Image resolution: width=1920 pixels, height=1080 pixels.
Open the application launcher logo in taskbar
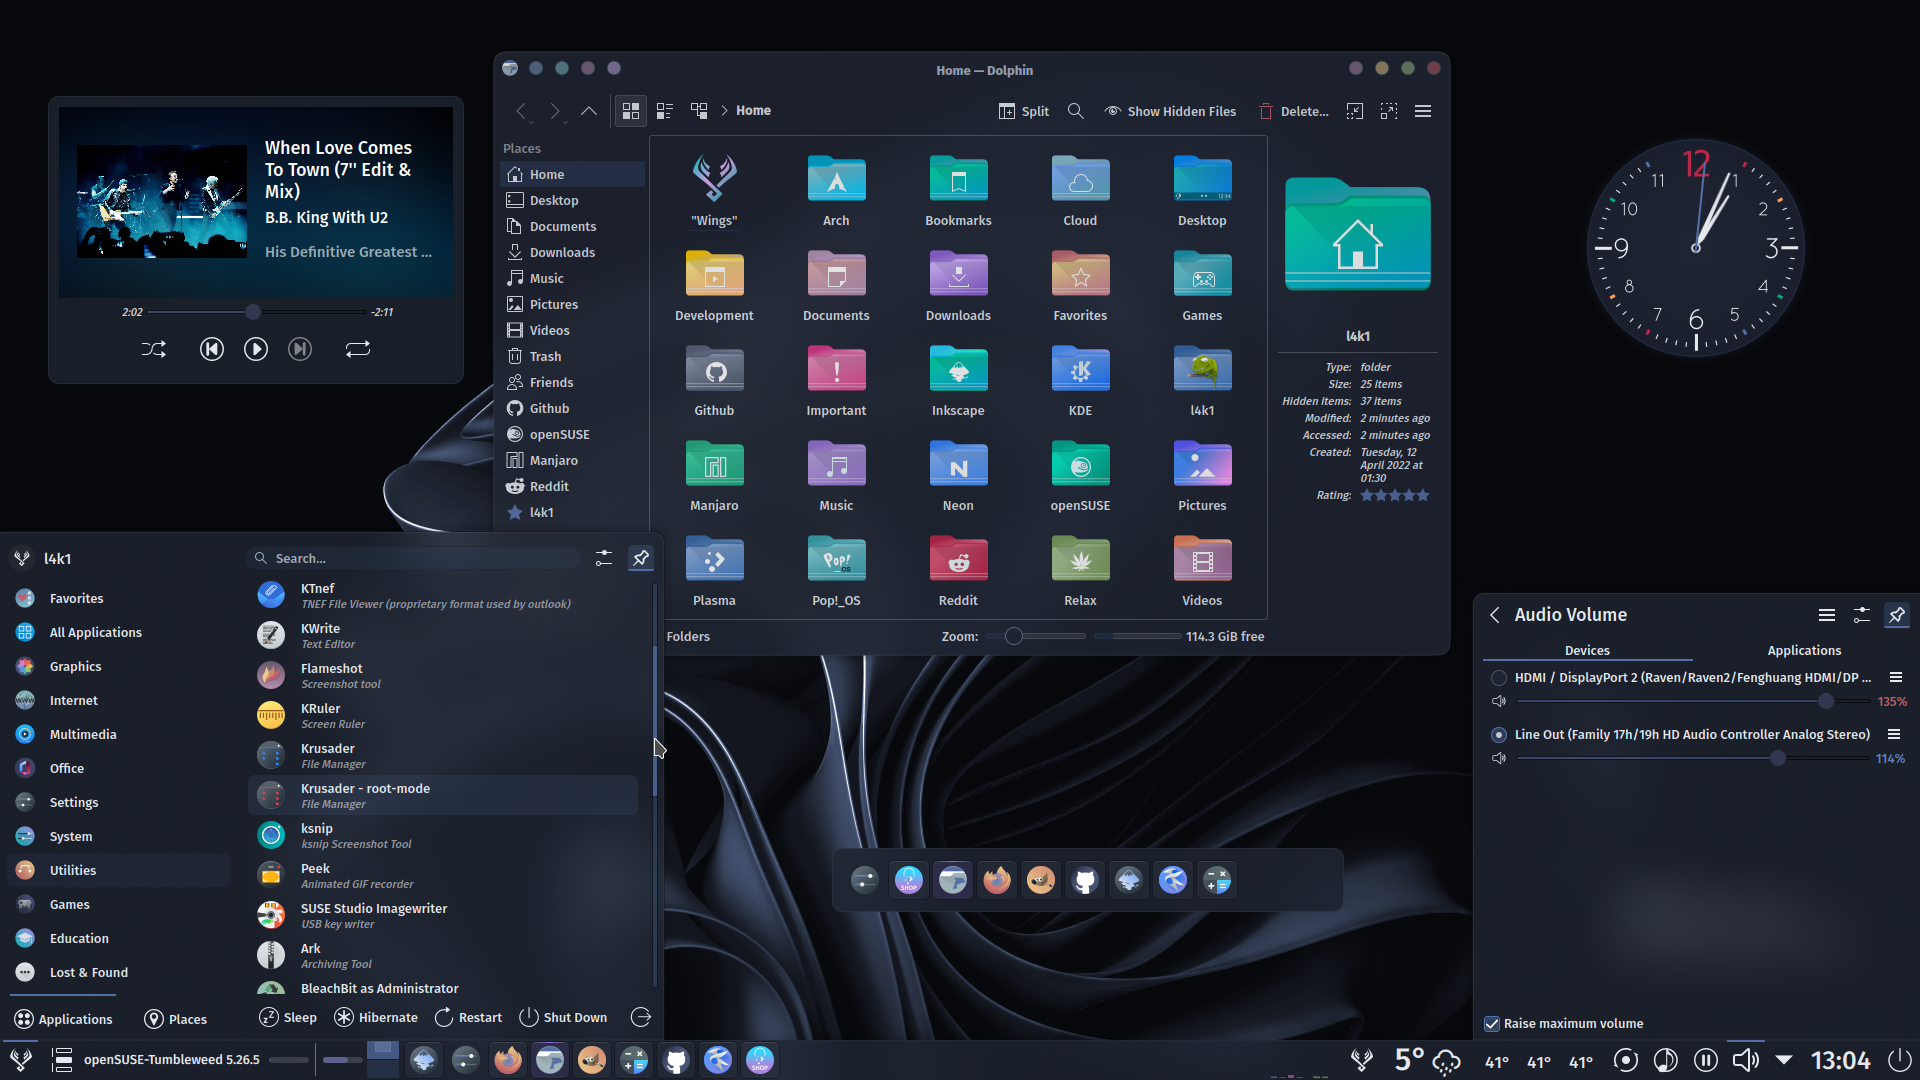point(21,1059)
